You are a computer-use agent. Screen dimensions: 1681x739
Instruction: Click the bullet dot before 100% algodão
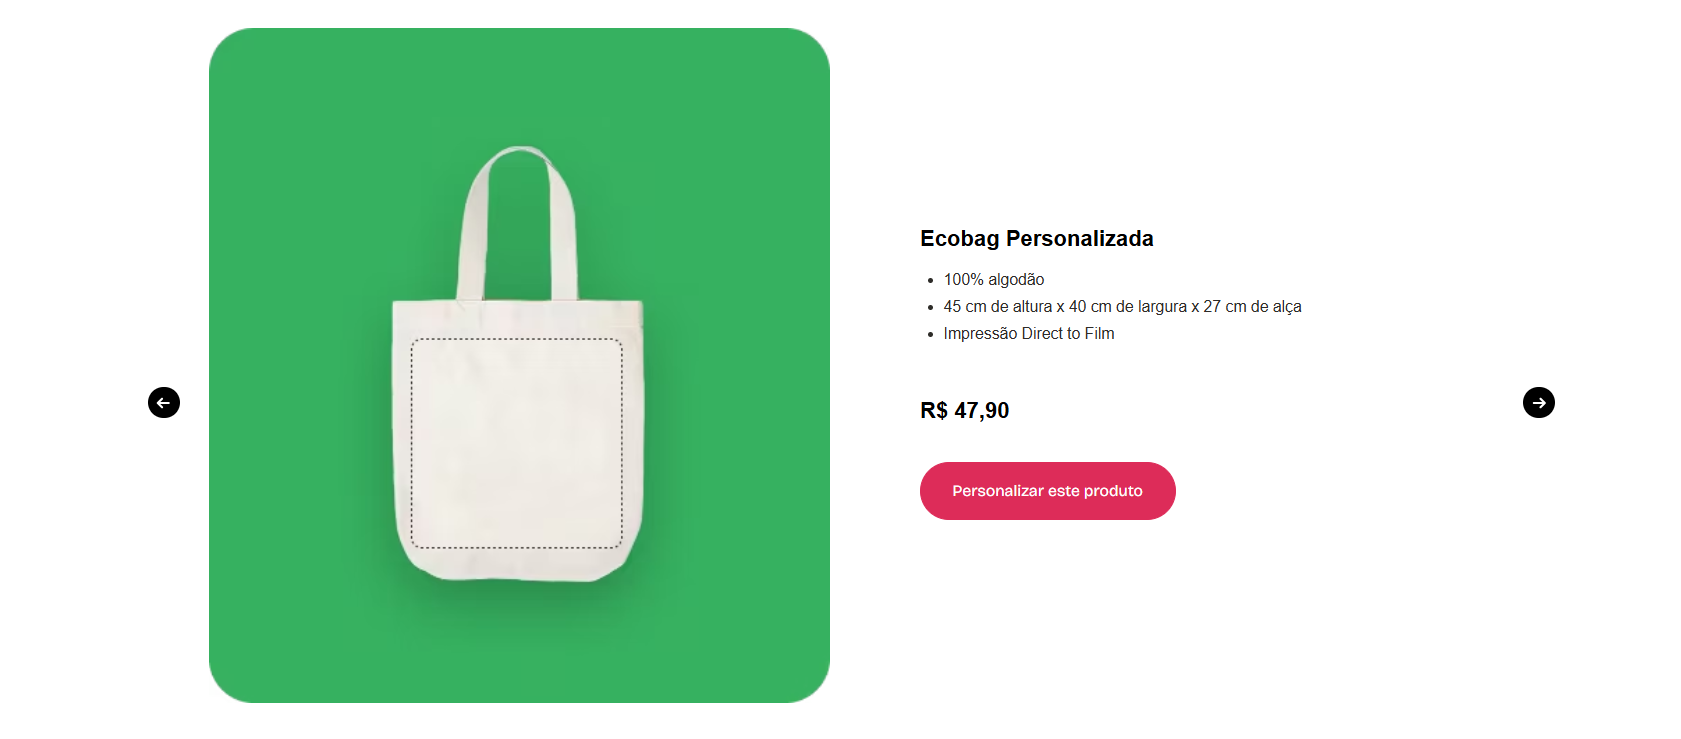[x=930, y=281]
